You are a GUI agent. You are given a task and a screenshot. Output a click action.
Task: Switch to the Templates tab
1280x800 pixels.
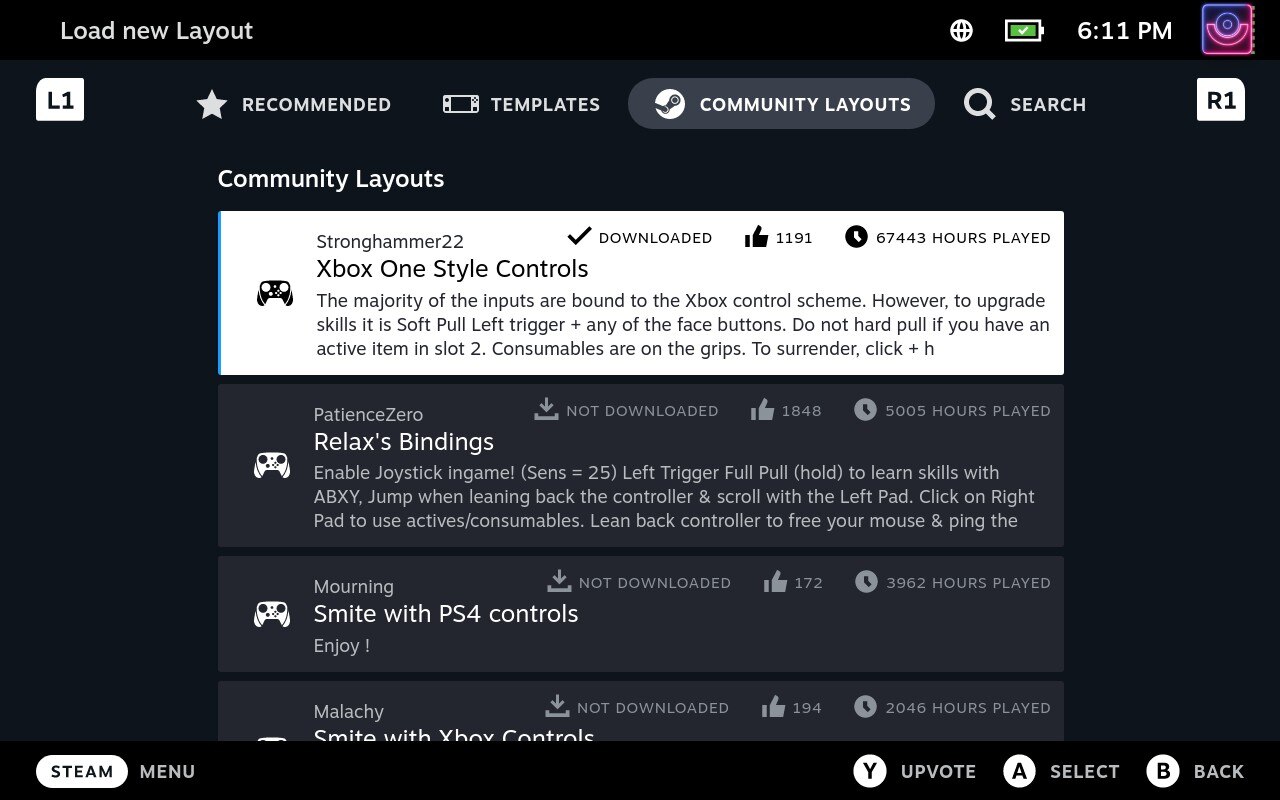pyautogui.click(x=521, y=104)
